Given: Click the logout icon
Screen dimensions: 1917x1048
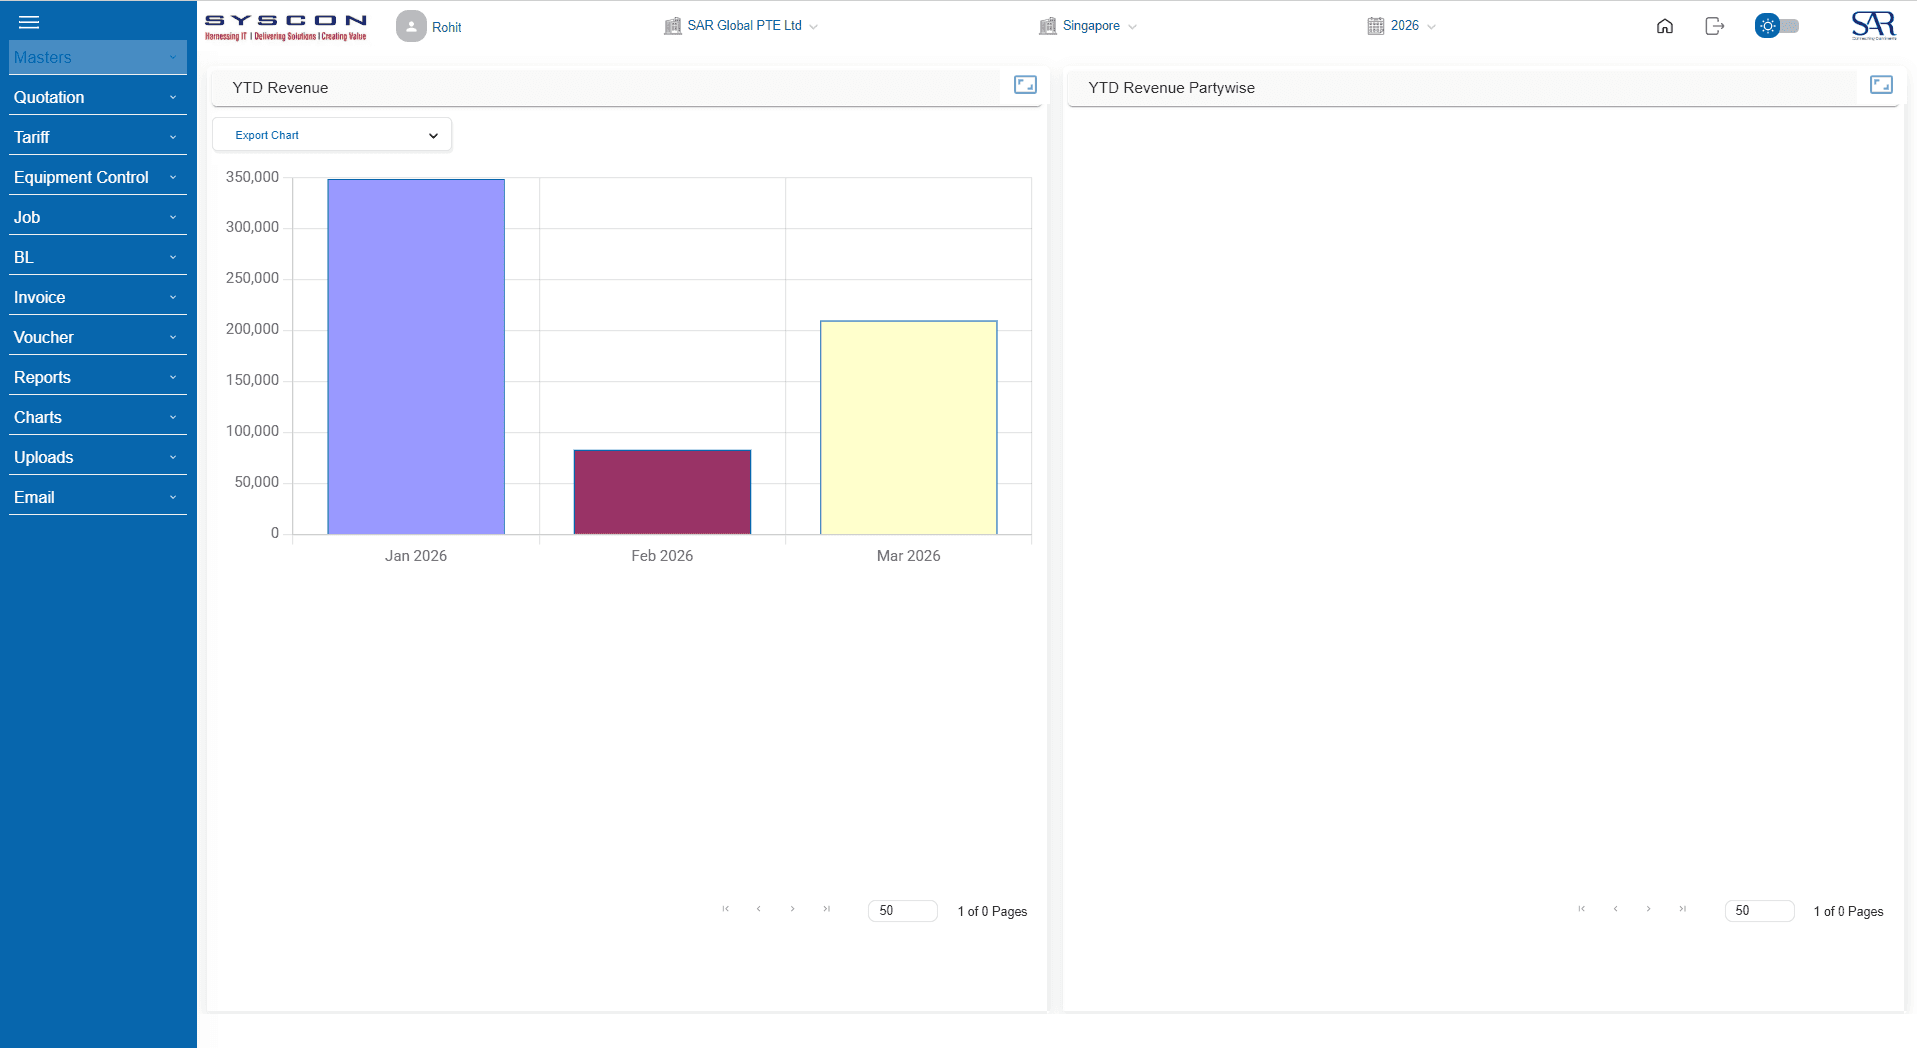Looking at the screenshot, I should [x=1714, y=27].
